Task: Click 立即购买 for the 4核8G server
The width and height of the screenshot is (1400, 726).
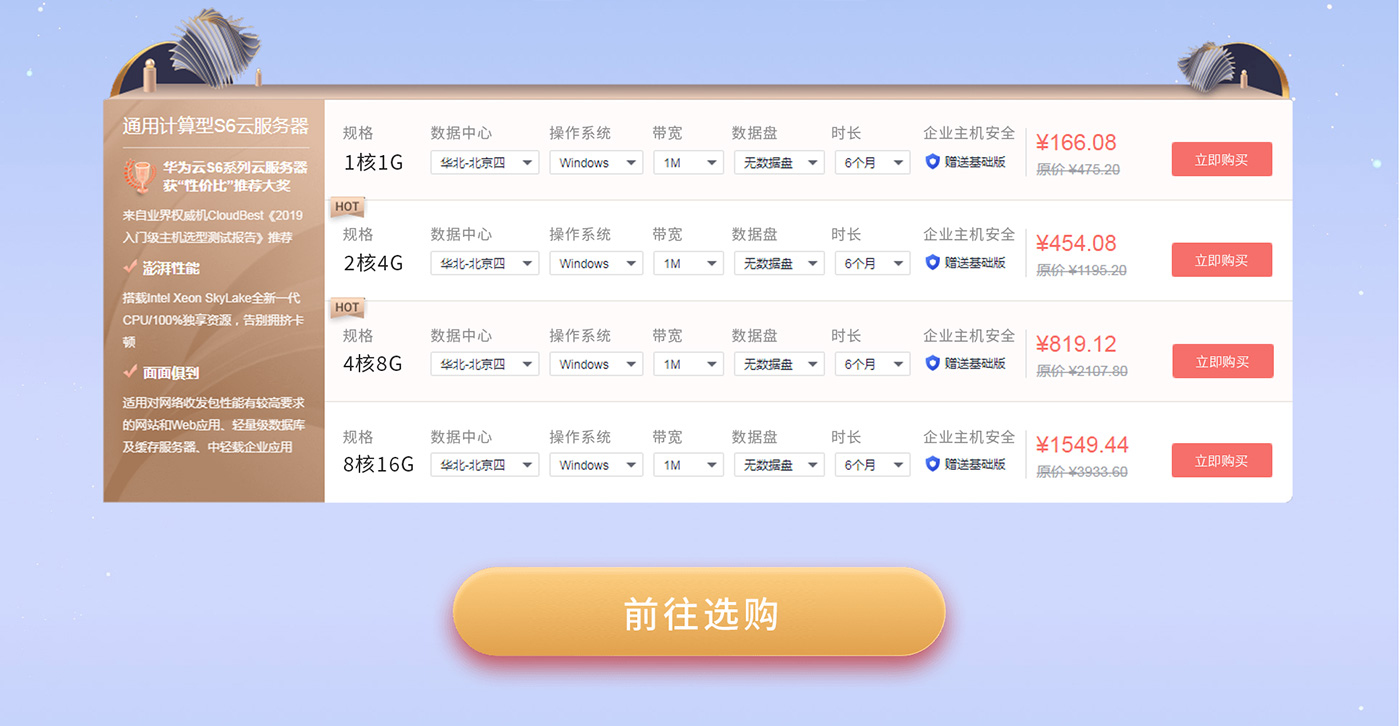Action: 1223,361
